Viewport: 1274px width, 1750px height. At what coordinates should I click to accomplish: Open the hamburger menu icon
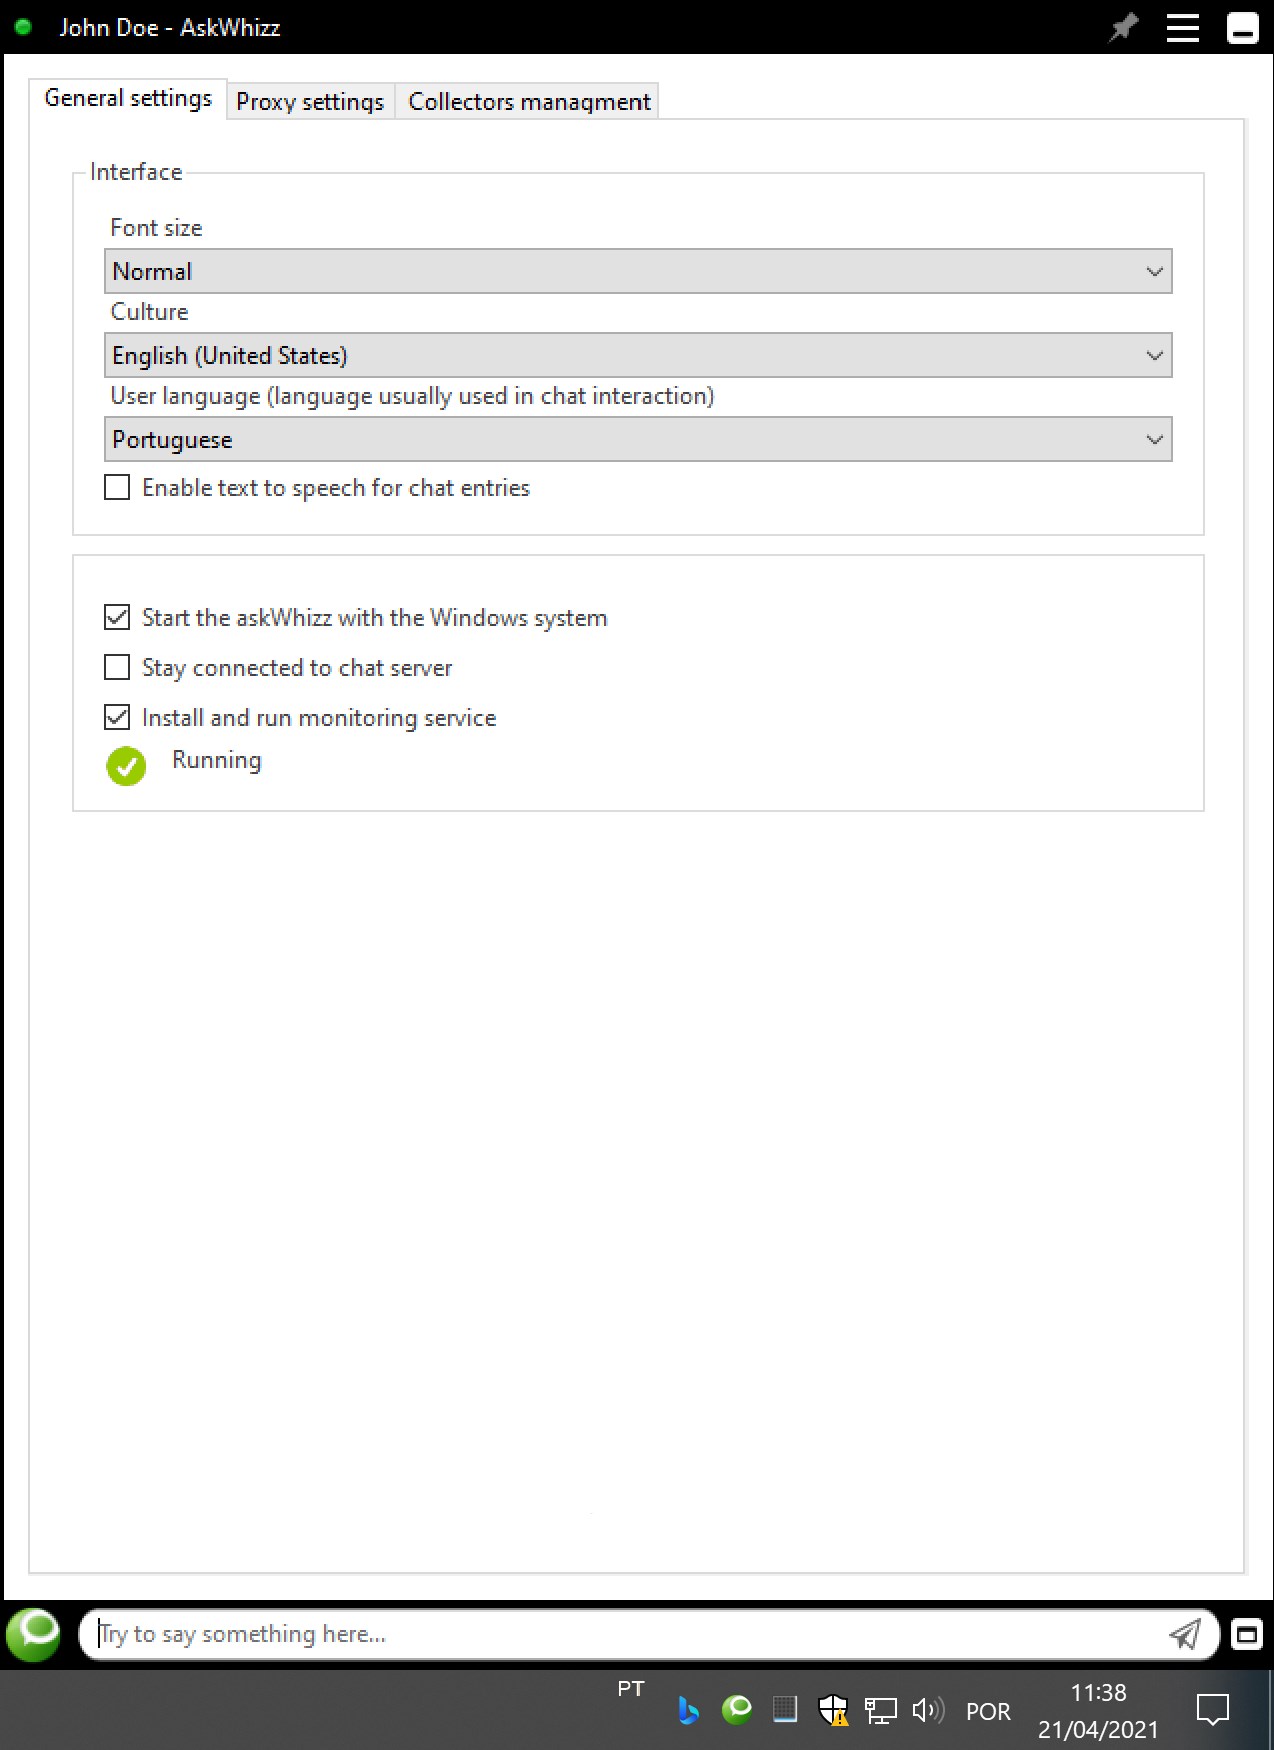1182,27
